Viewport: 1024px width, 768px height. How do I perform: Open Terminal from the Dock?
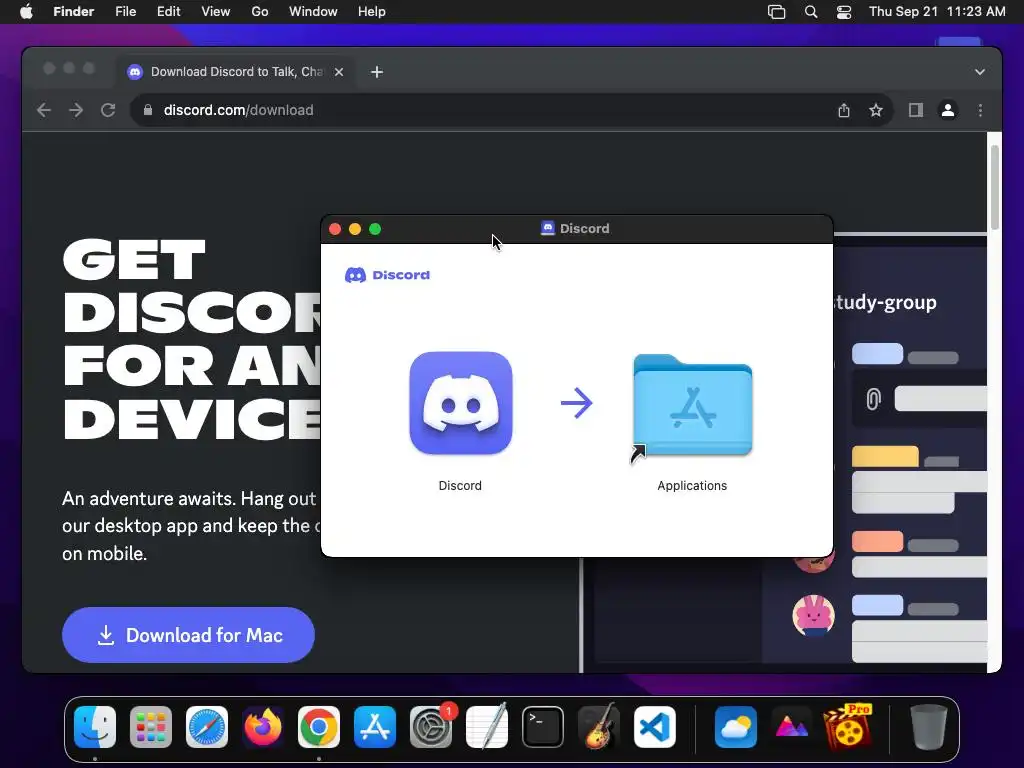(543, 727)
